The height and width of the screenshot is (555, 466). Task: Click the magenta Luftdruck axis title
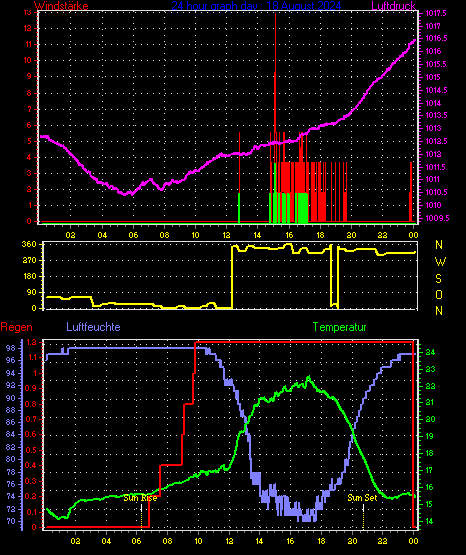(x=393, y=5)
